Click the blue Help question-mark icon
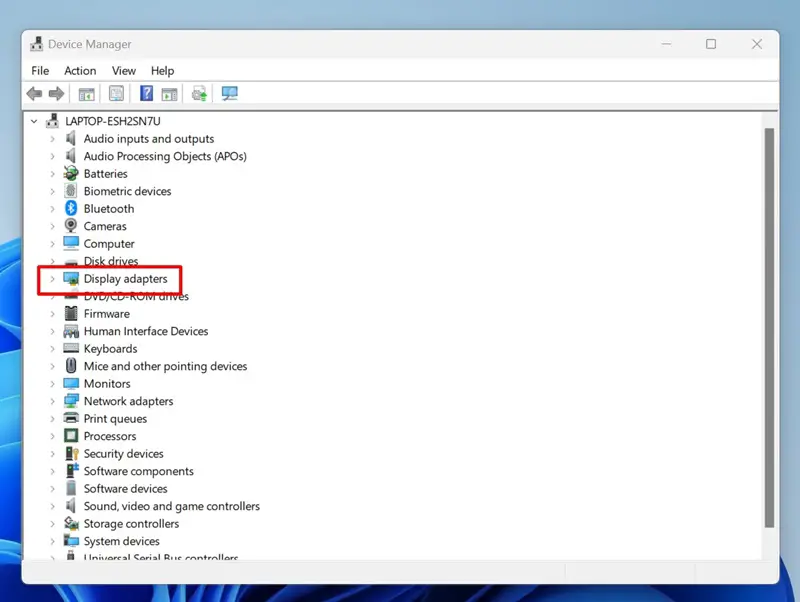Viewport: 800px width, 602px height. tap(146, 93)
